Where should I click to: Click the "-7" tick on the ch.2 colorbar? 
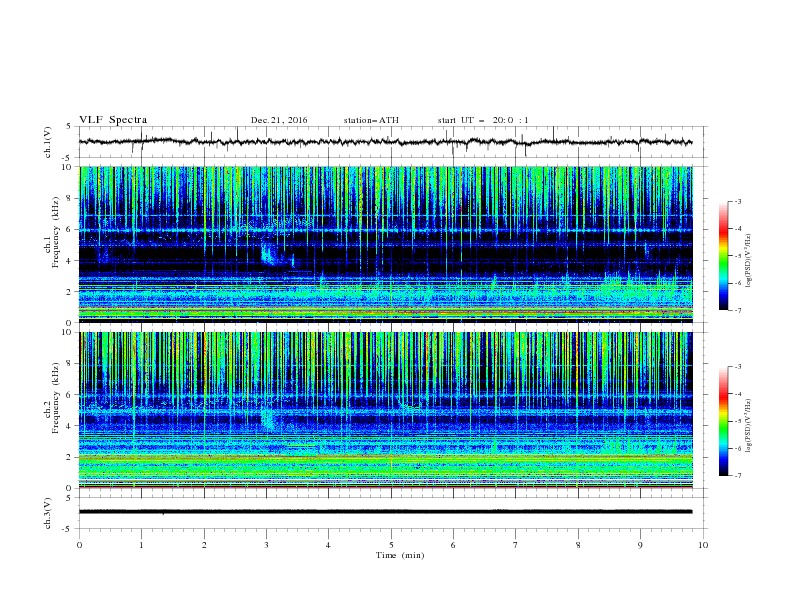tap(737, 475)
